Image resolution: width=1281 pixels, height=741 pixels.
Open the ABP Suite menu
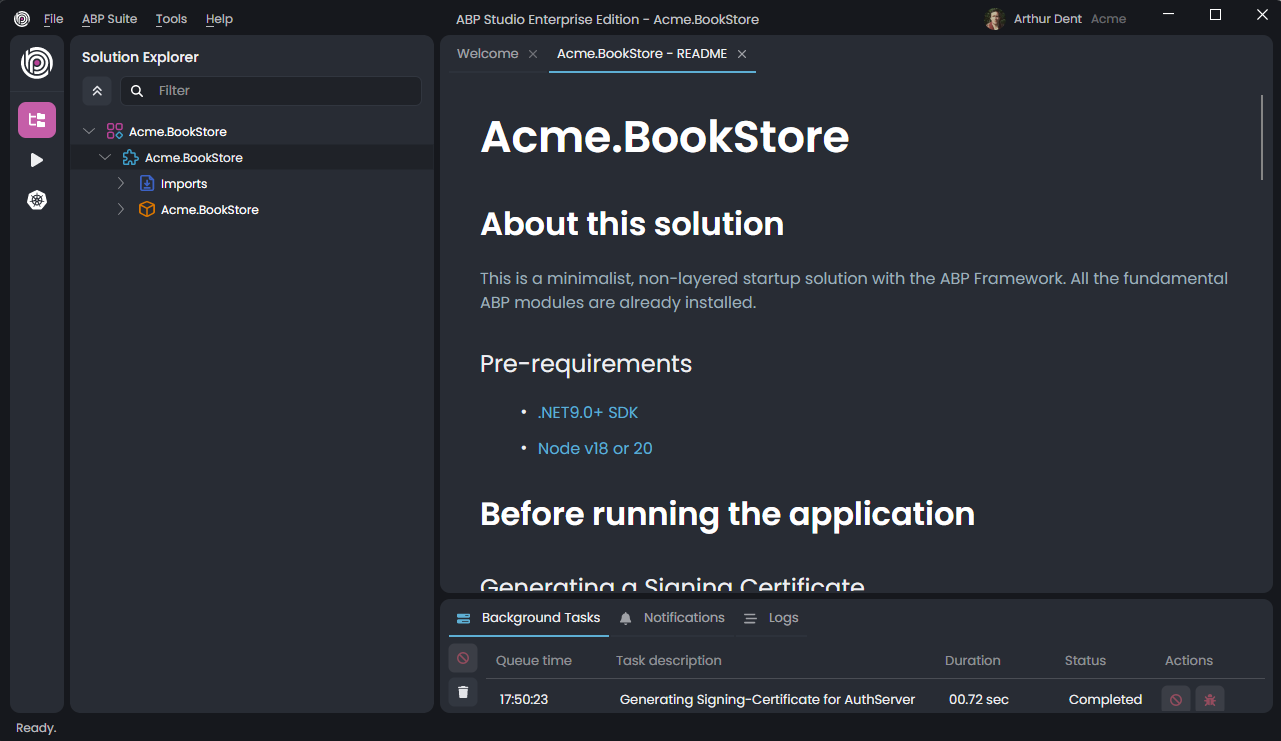tap(108, 18)
